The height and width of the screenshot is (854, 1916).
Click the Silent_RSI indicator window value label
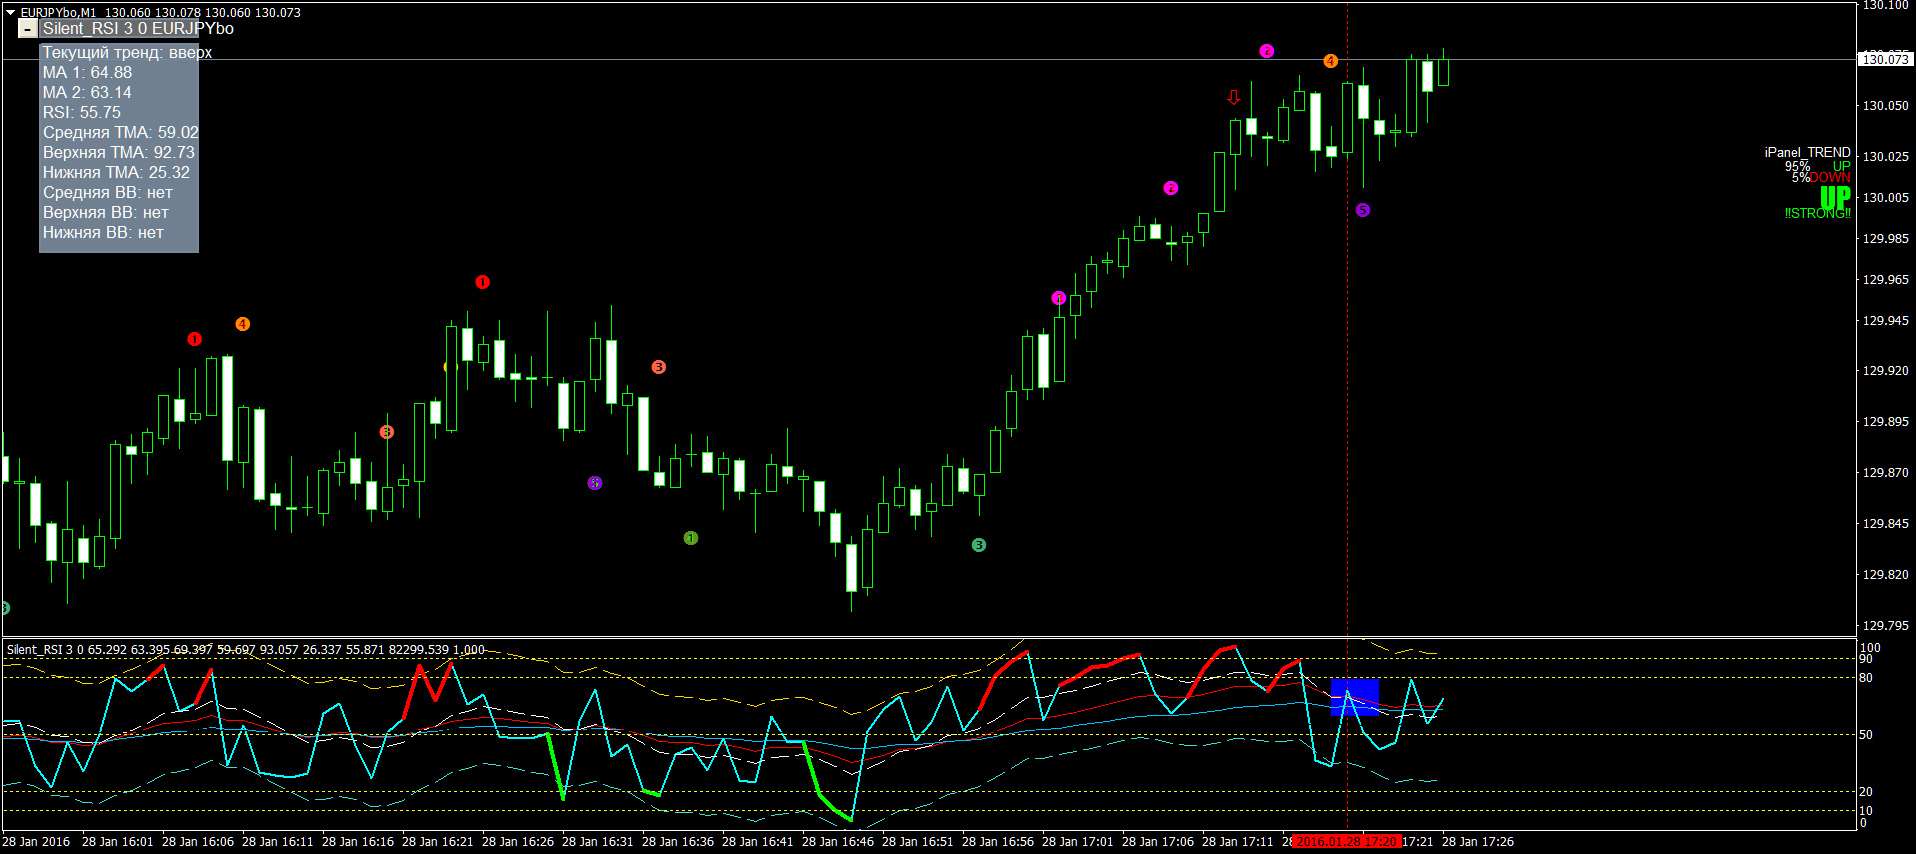(246, 650)
